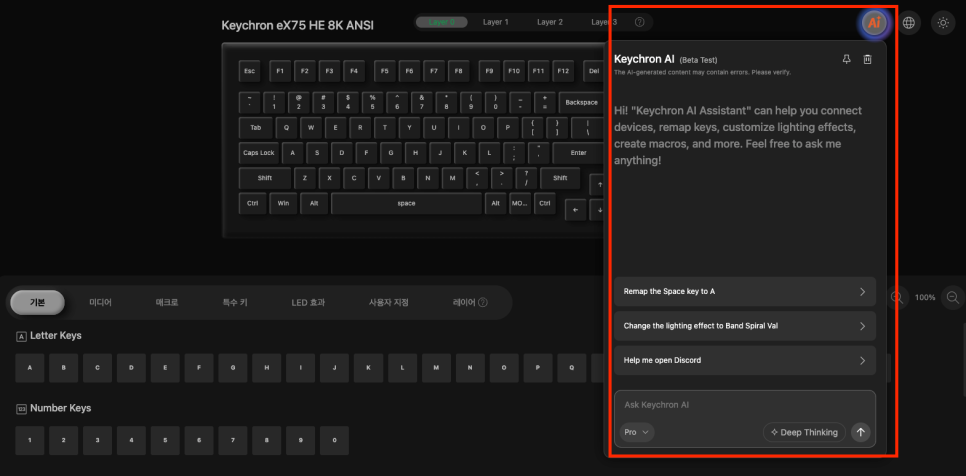The height and width of the screenshot is (476, 966).
Task: Select the 미디어 tab
Action: pyautogui.click(x=100, y=302)
